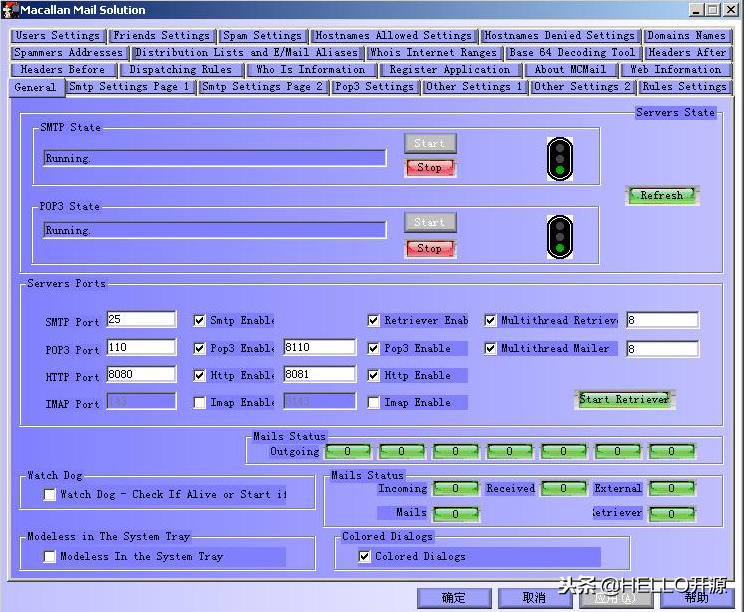Toggle the Multithread Mailer checkbox

coord(490,349)
